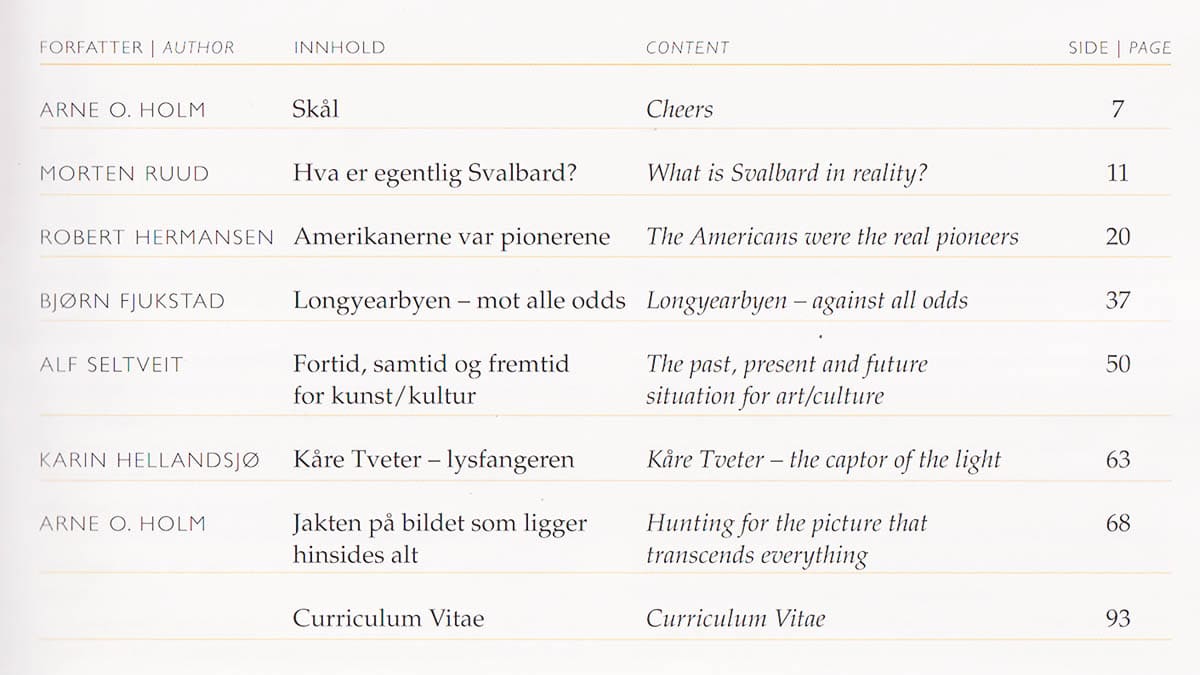Open Amerikanerne var pionerene entry
Screen dimensions: 1200x675
coord(451,237)
